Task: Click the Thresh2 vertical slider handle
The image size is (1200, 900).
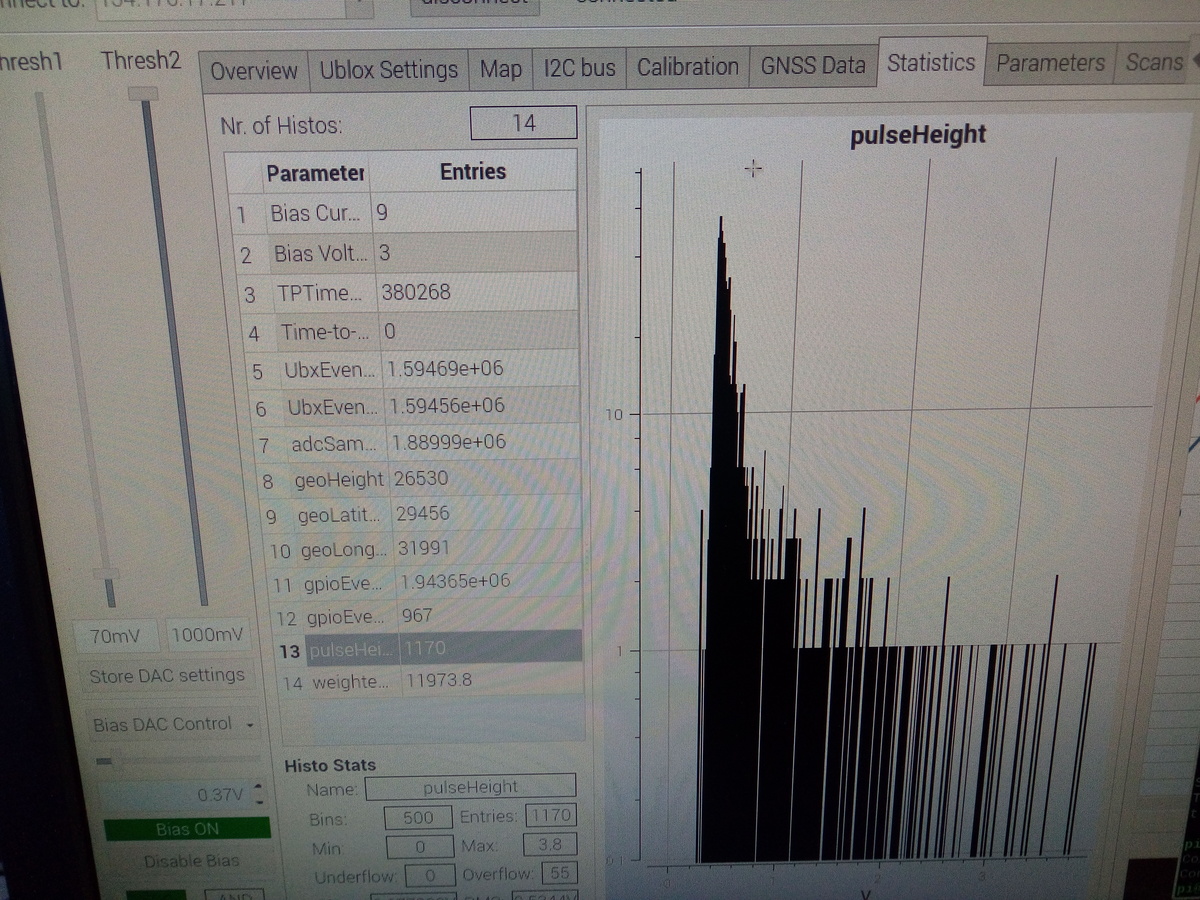Action: click(144, 93)
